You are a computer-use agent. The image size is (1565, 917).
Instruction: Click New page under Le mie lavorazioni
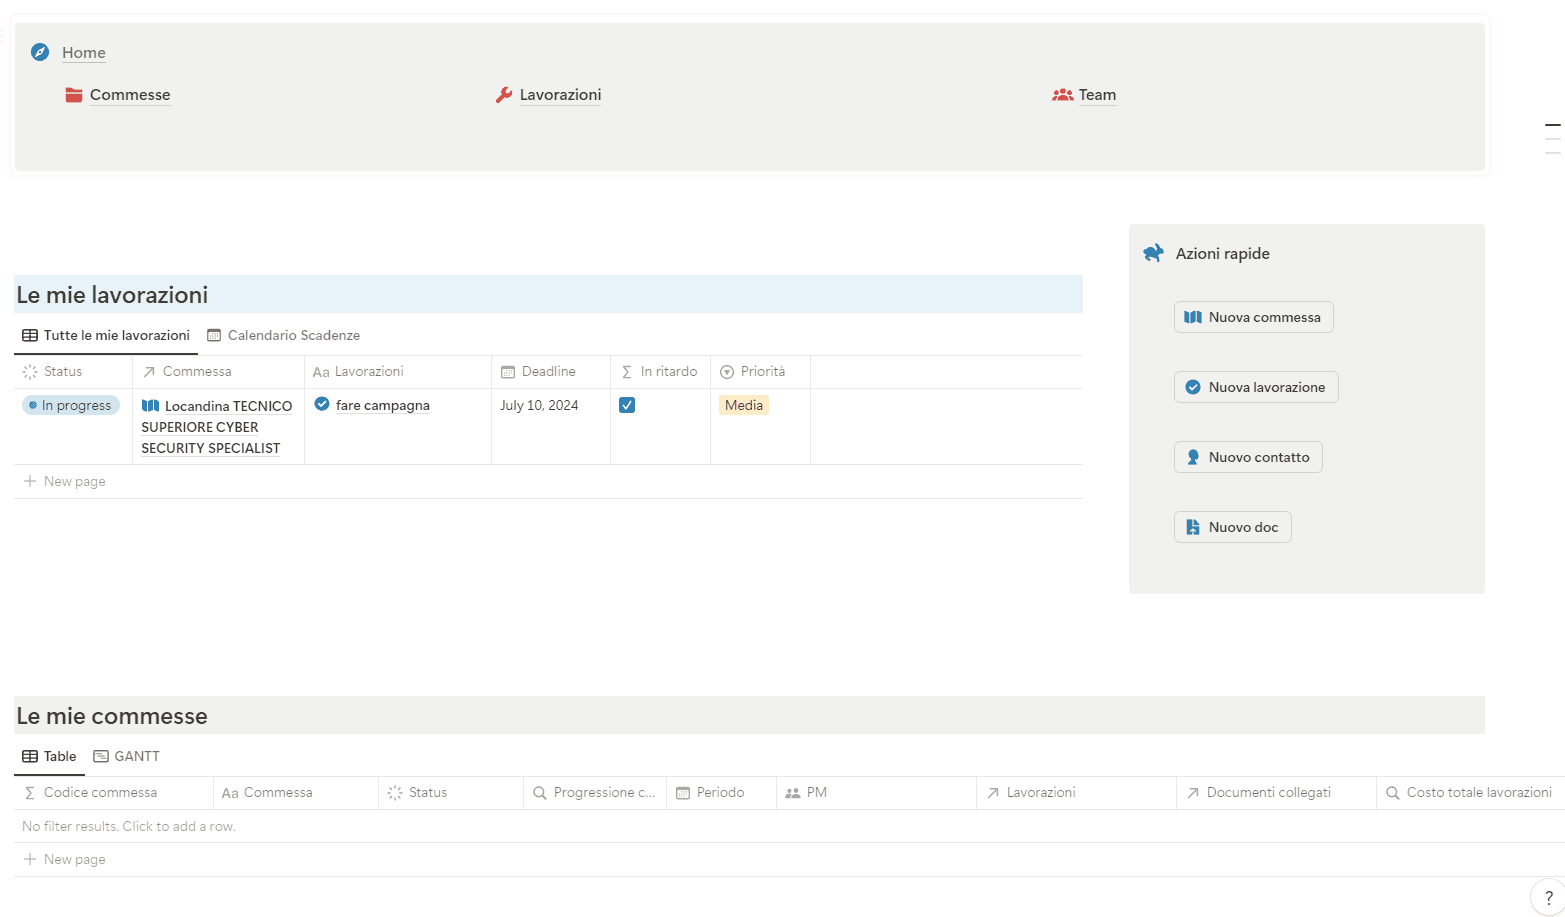click(73, 481)
